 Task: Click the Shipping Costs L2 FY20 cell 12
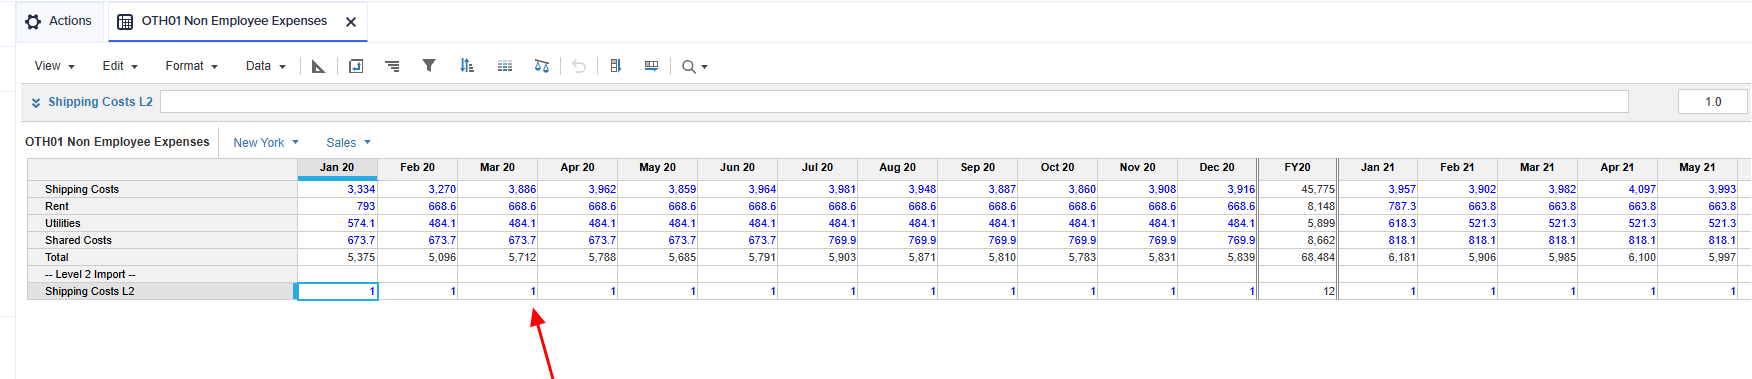click(x=1297, y=291)
